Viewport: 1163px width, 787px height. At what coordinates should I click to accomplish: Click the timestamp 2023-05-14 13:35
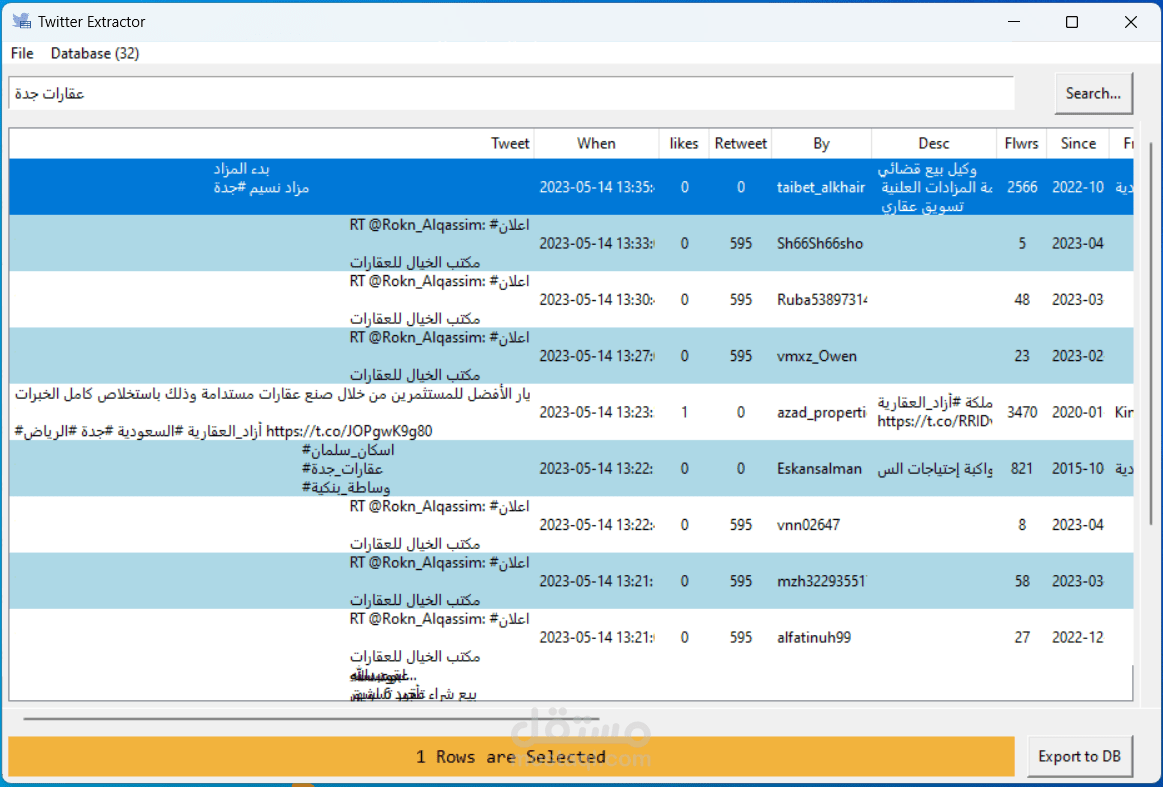(596, 188)
